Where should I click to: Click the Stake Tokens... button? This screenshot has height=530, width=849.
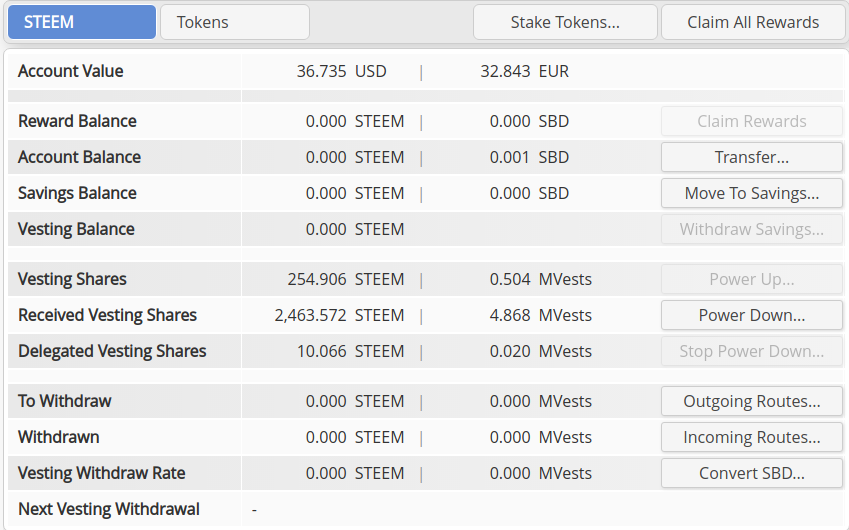click(565, 22)
